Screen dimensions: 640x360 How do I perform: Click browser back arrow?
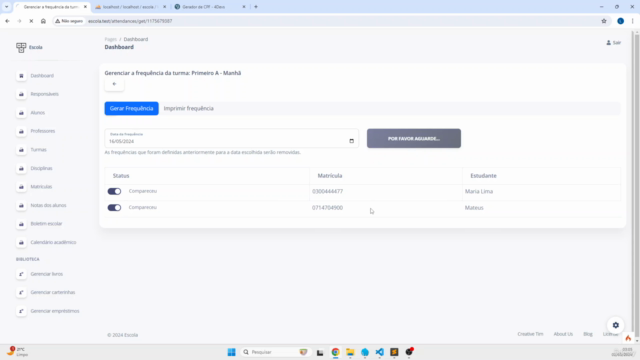7,21
